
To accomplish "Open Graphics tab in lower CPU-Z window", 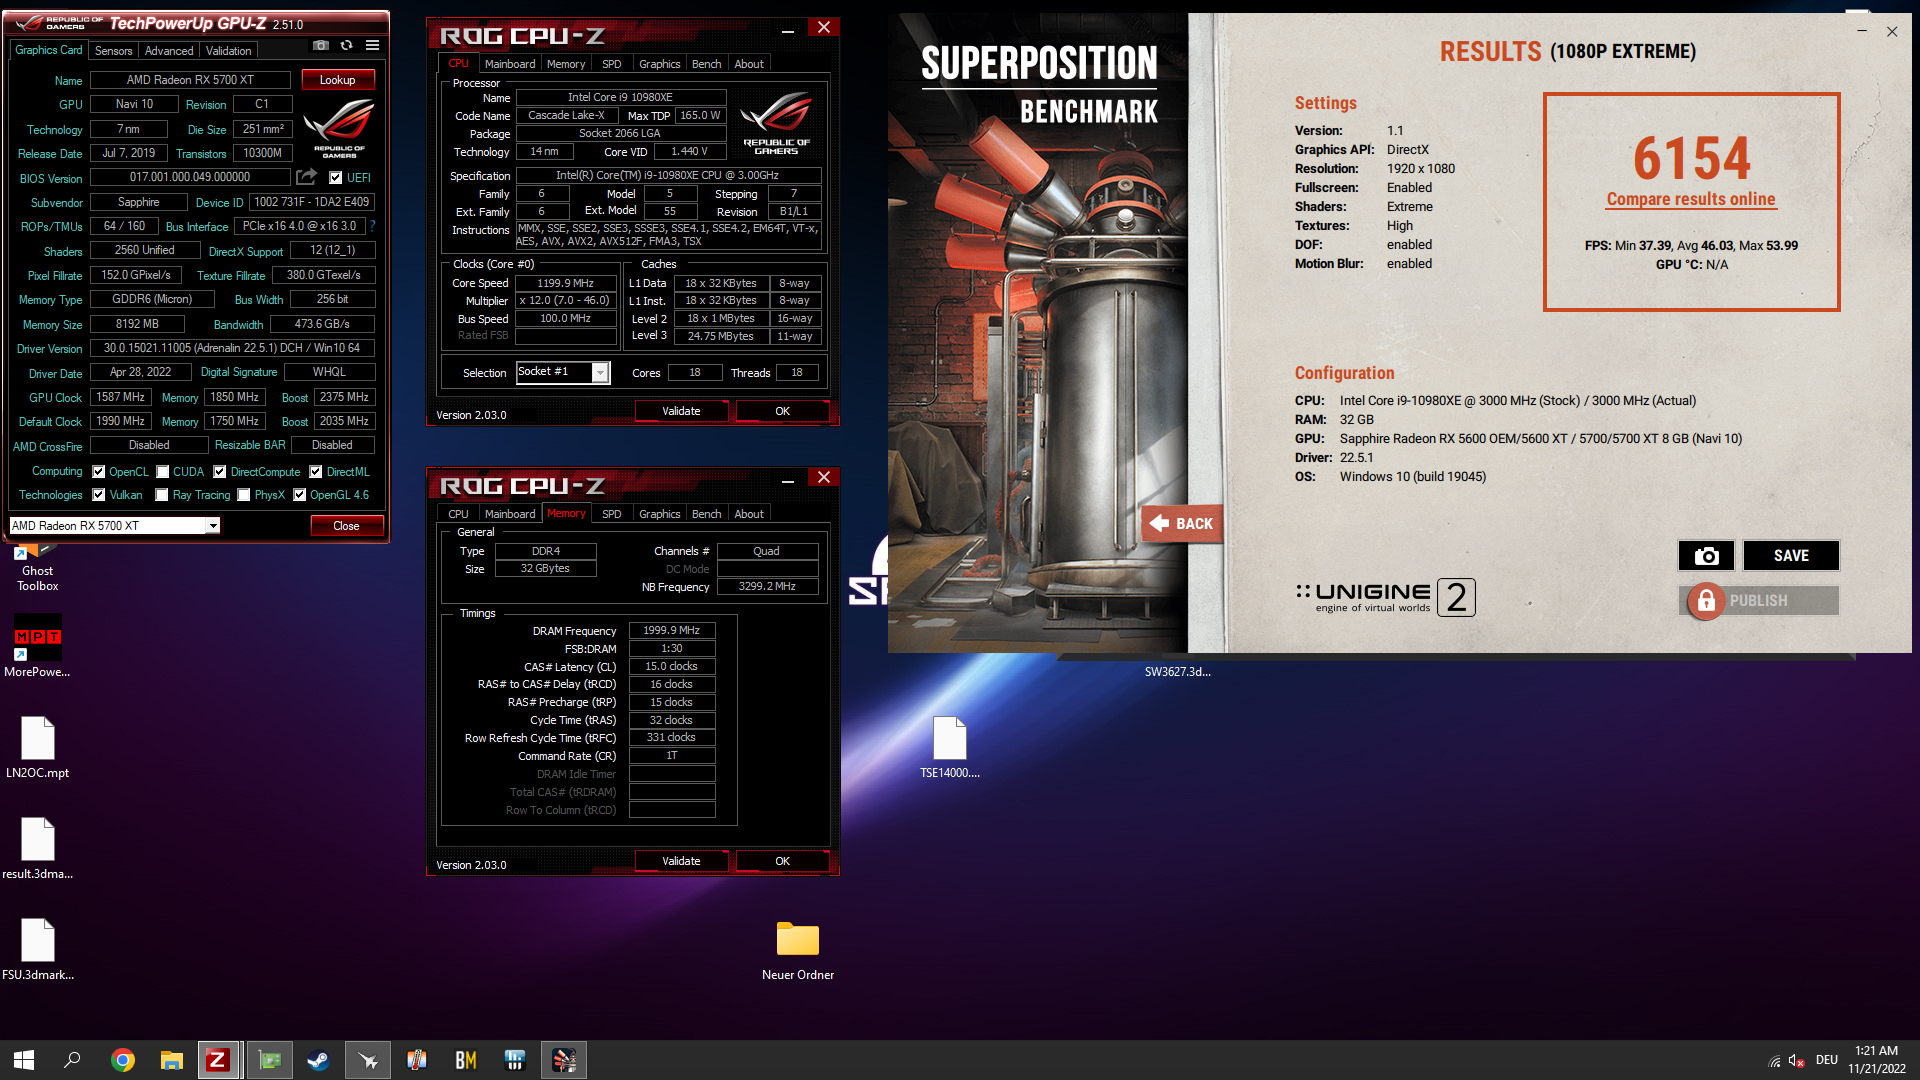I will (x=659, y=514).
